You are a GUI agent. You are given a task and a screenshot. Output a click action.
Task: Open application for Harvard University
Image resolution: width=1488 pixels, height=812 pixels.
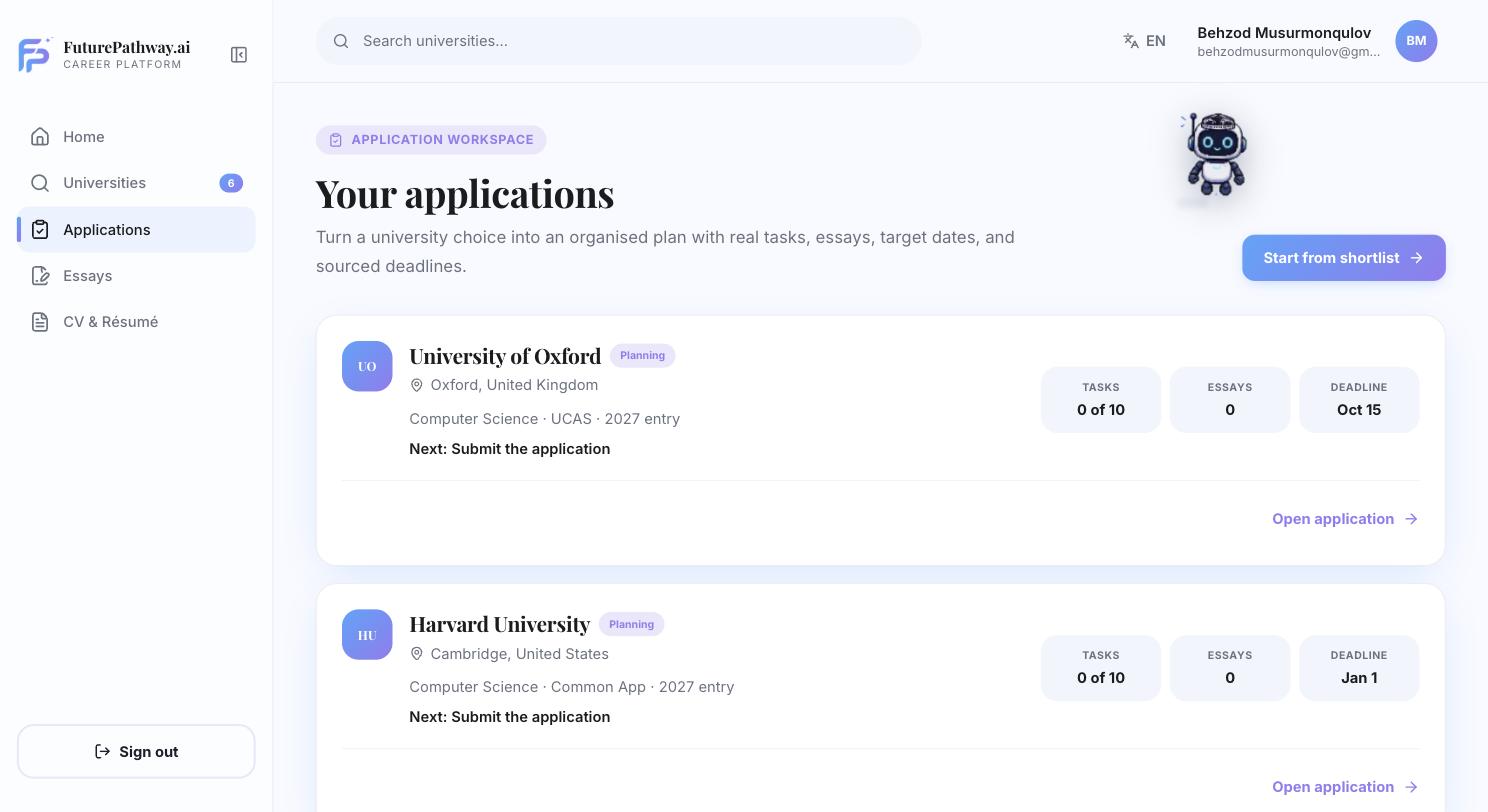click(x=1345, y=787)
